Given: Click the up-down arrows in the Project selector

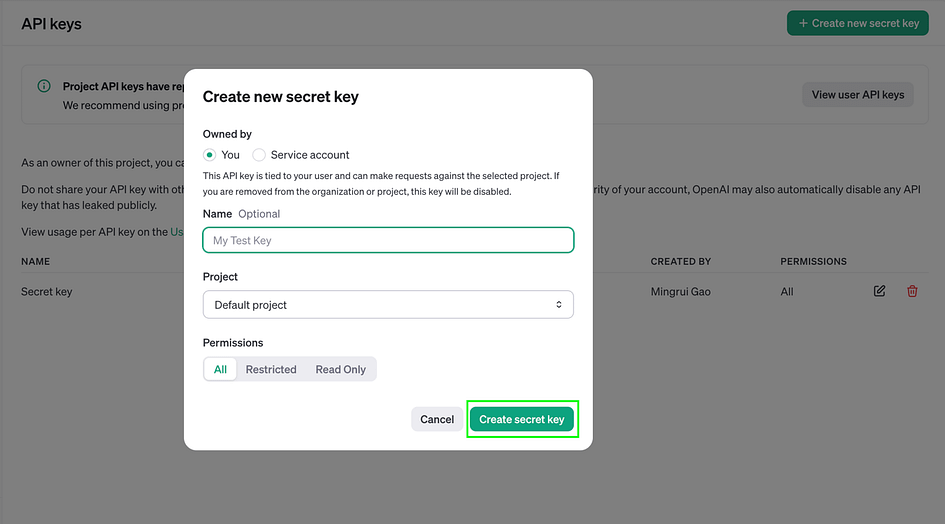Looking at the screenshot, I should click(559, 305).
